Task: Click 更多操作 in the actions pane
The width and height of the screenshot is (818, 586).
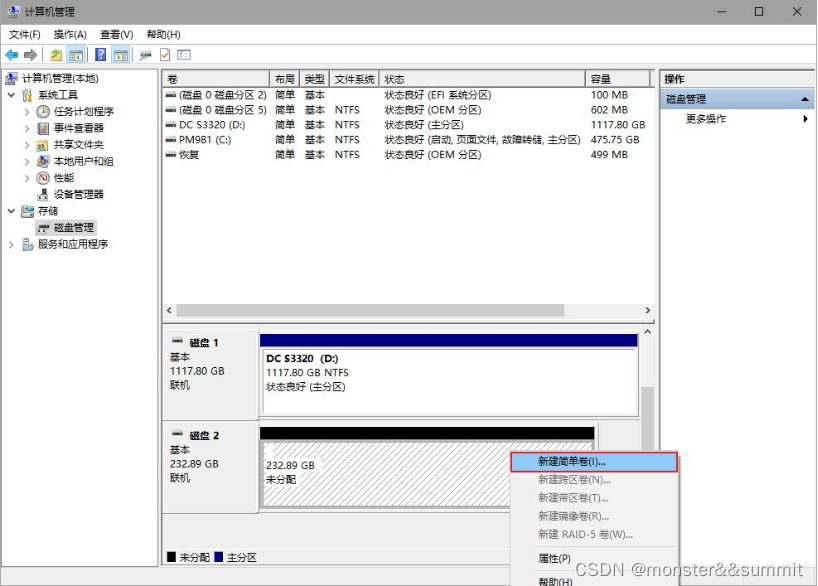Action: (705, 119)
